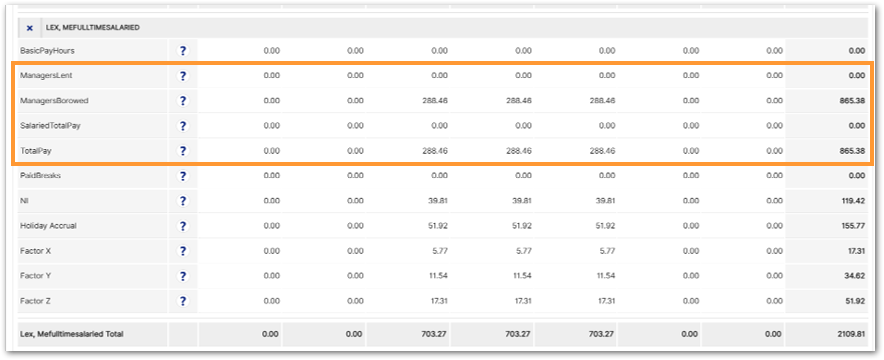Screen dimensions: 884x360
Task: Open the ManagersLent question mark help
Action: click(x=182, y=75)
